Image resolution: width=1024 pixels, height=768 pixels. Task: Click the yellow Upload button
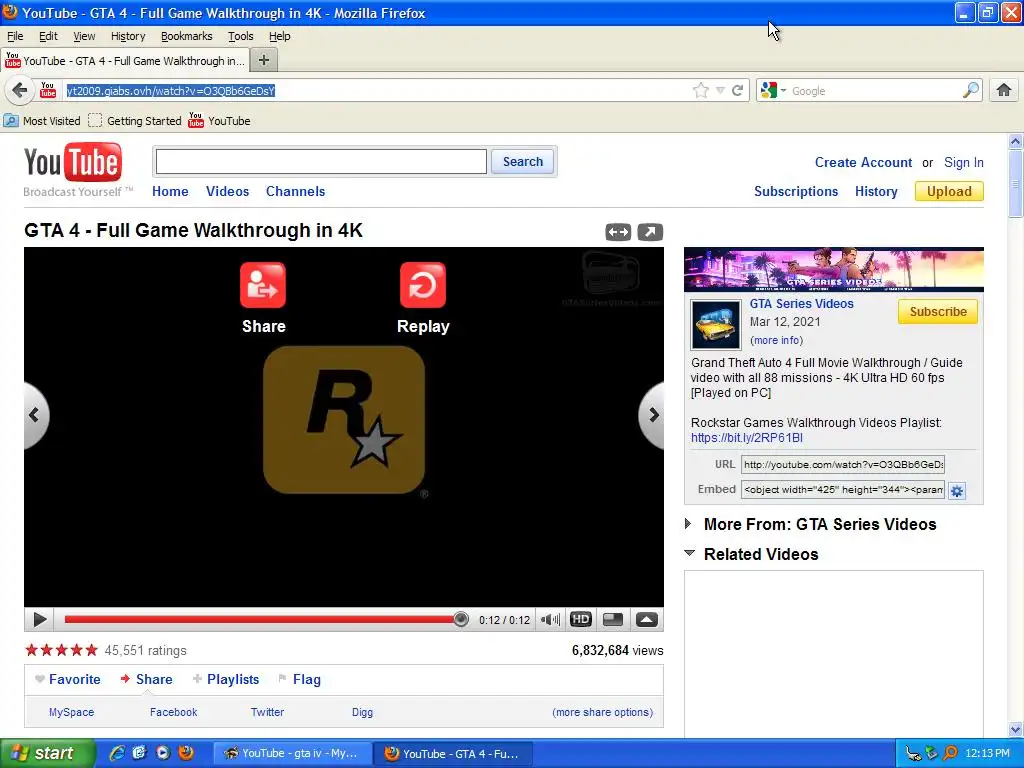click(949, 191)
